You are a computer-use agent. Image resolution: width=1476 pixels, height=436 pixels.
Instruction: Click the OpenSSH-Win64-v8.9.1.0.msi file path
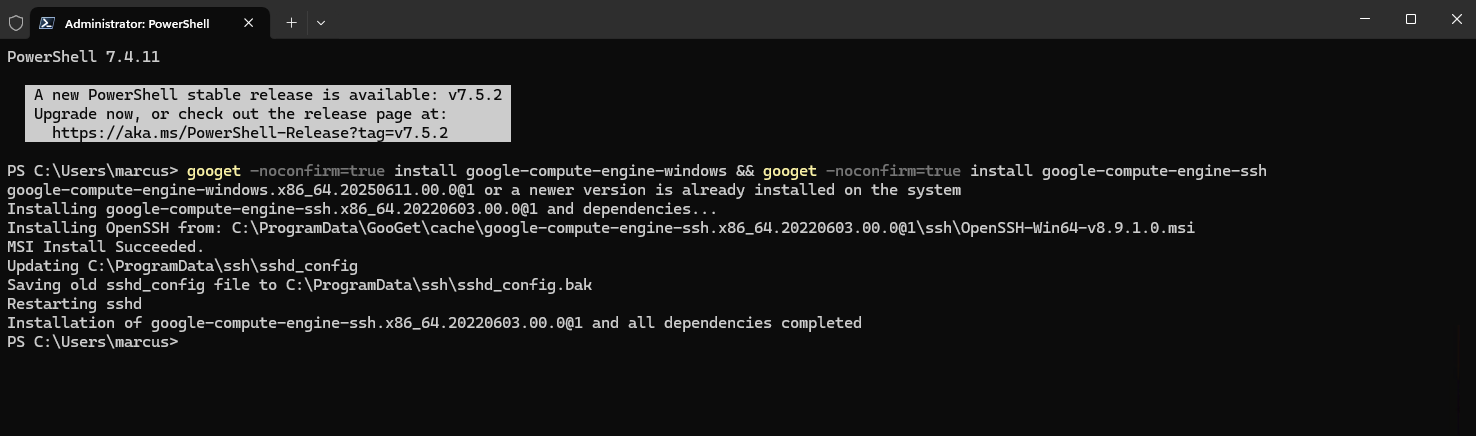(713, 228)
